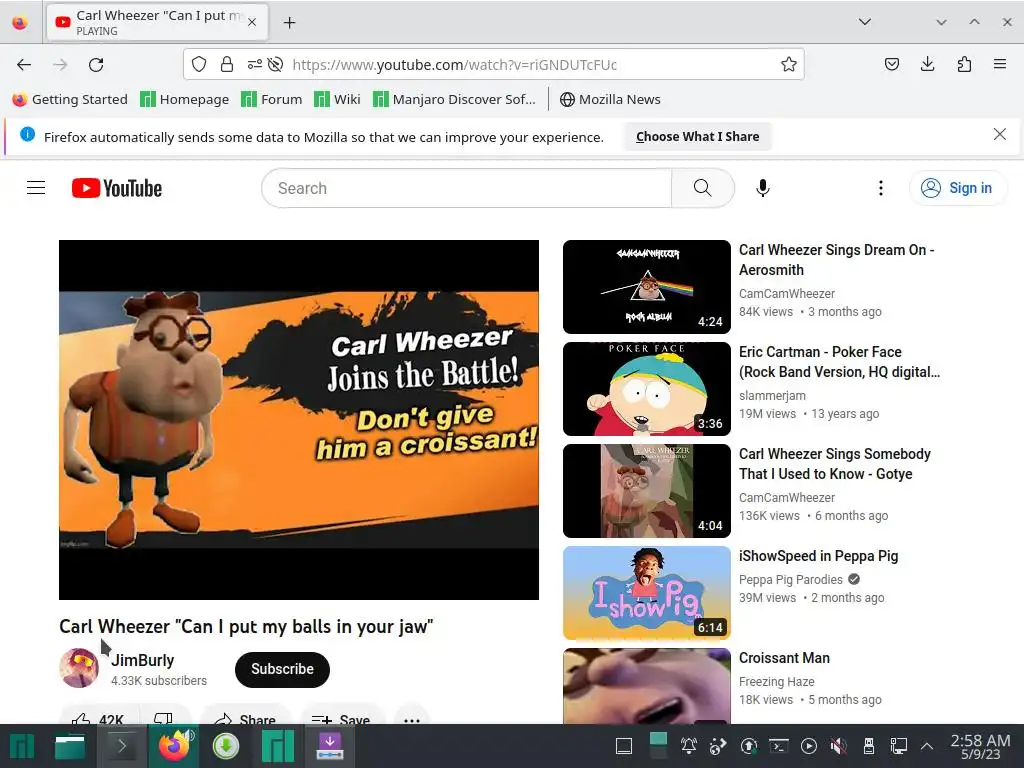Open YouTube guide hamburger menu

coord(36,188)
